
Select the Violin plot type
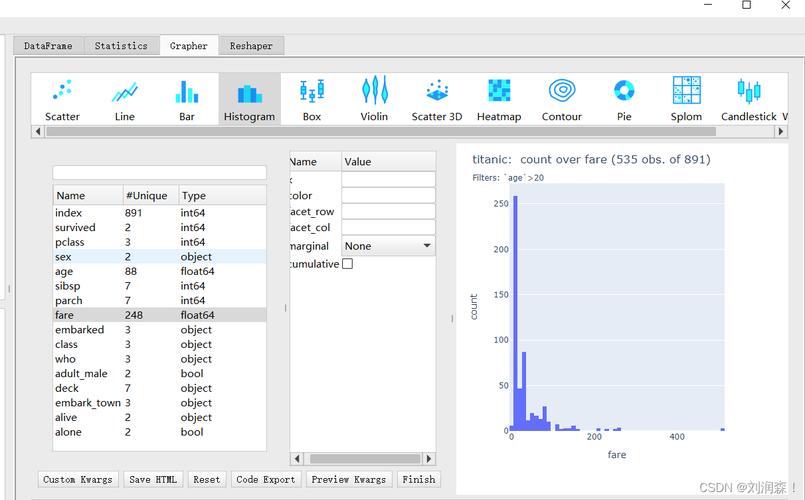point(374,99)
